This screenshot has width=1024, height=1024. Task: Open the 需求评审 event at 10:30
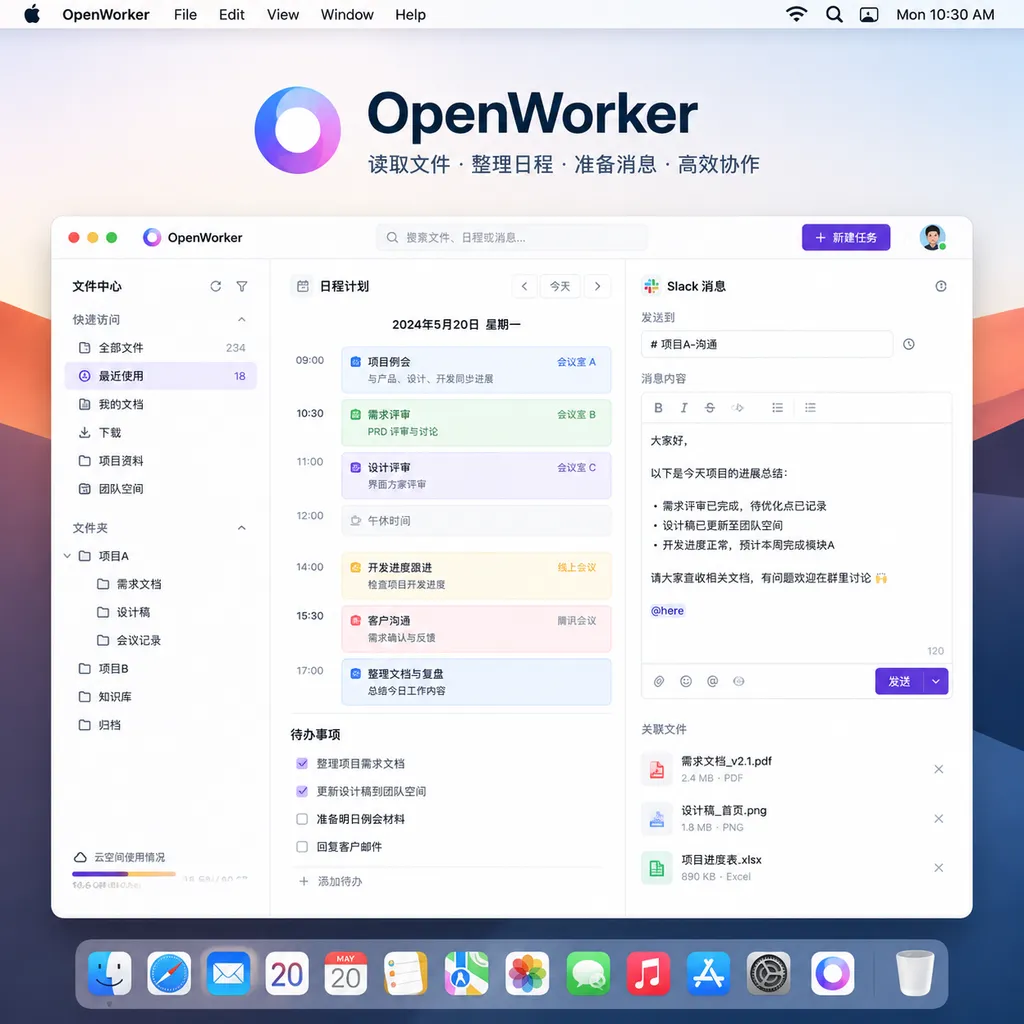click(476, 423)
